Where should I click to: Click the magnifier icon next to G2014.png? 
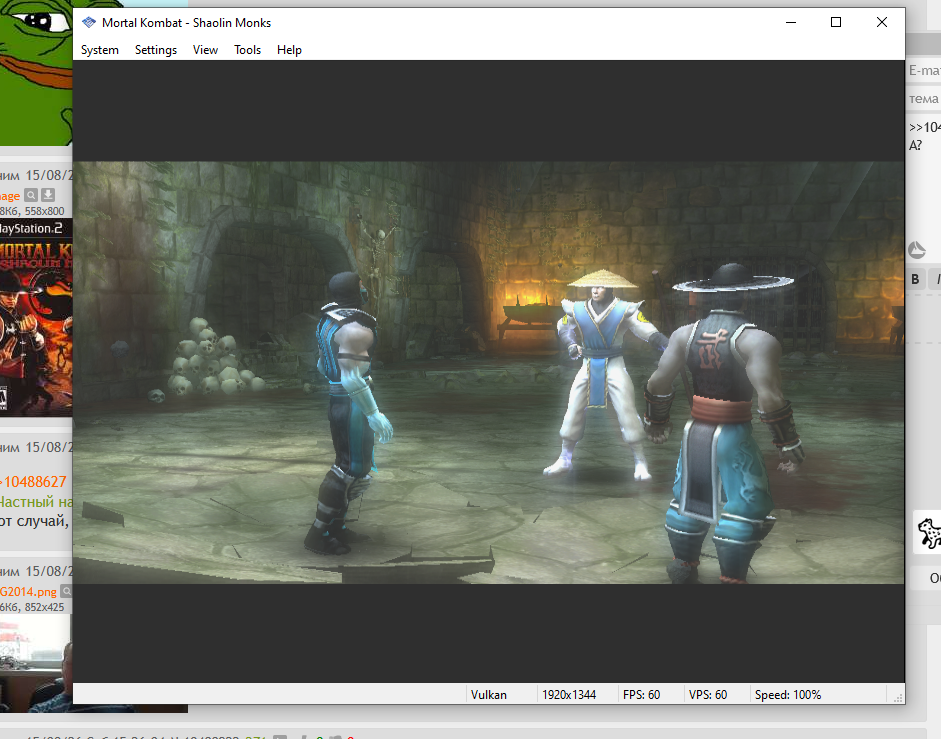(x=67, y=591)
